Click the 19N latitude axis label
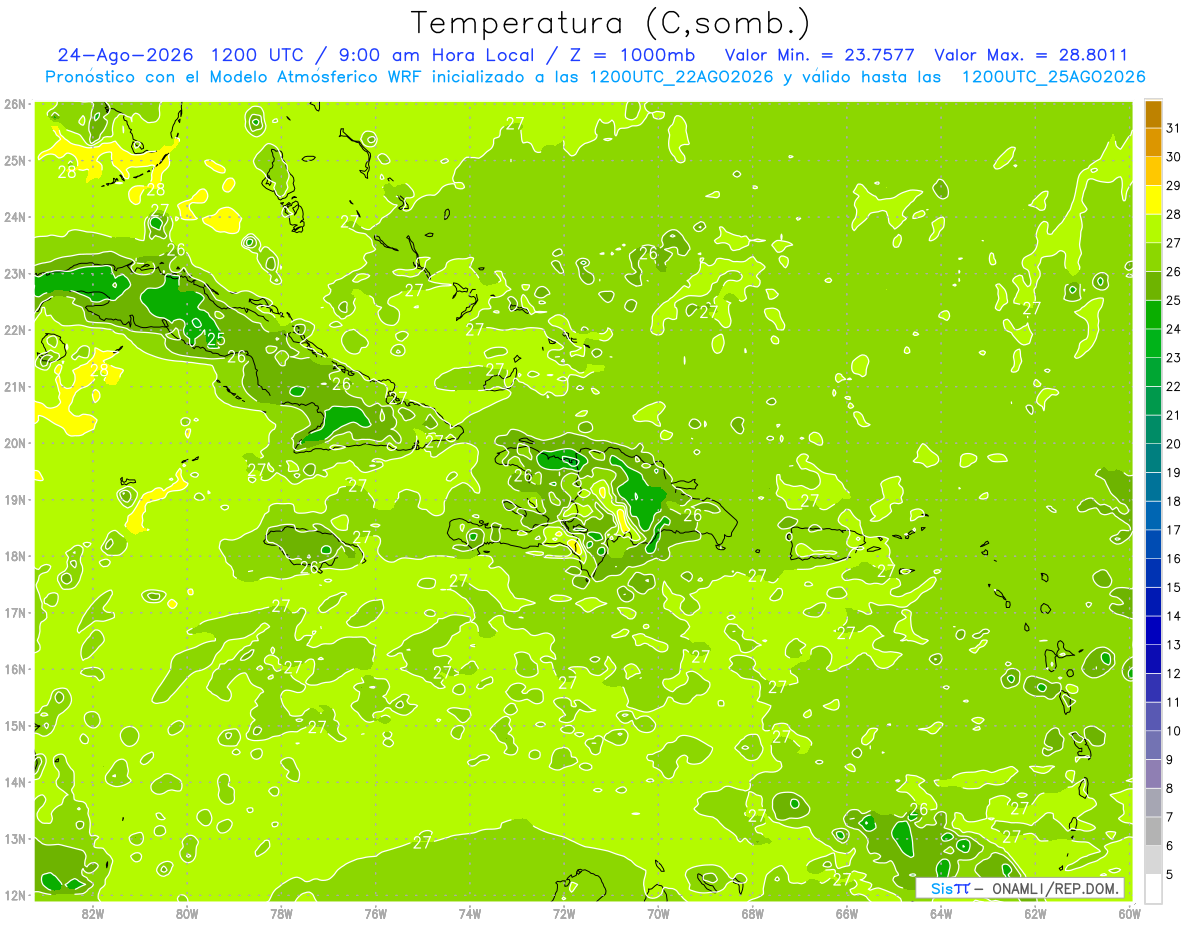Viewport: 1200px width, 927px height. click(x=15, y=499)
